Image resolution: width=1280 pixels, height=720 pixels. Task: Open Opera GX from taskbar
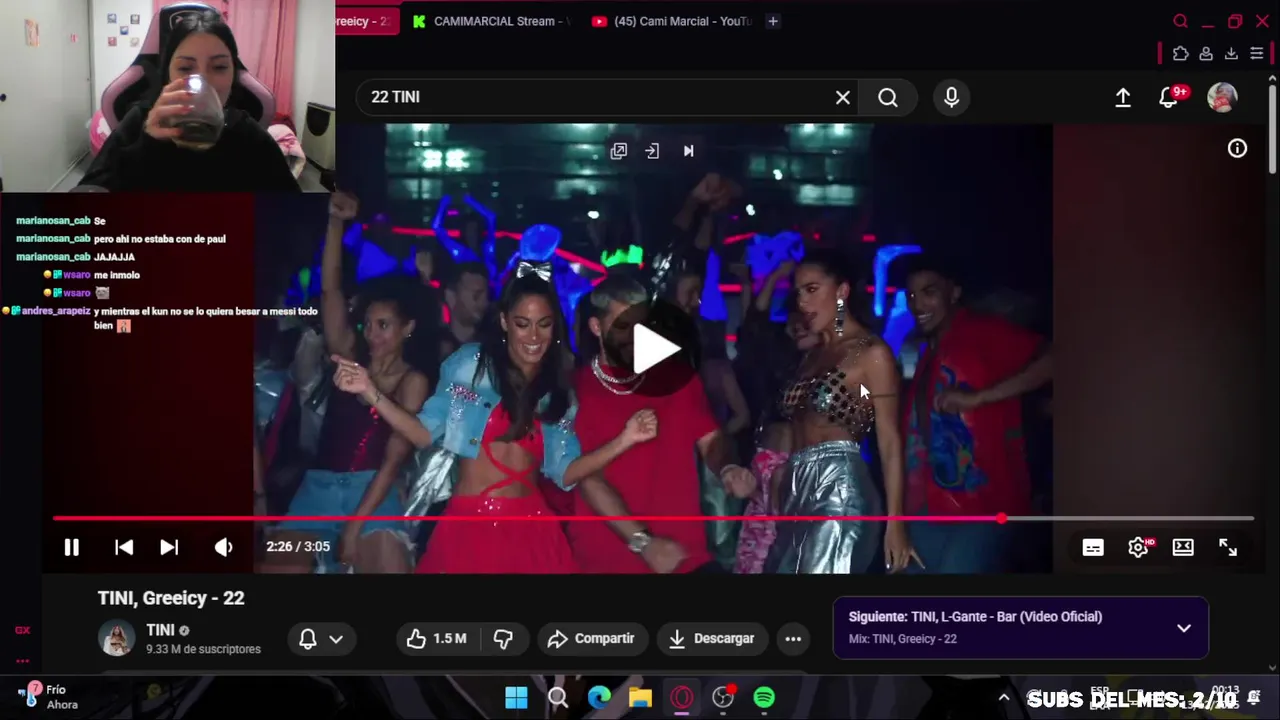coord(682,697)
